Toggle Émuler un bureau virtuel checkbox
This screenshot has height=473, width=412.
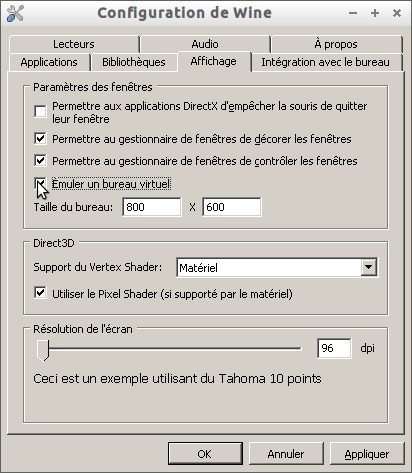pos(40,183)
